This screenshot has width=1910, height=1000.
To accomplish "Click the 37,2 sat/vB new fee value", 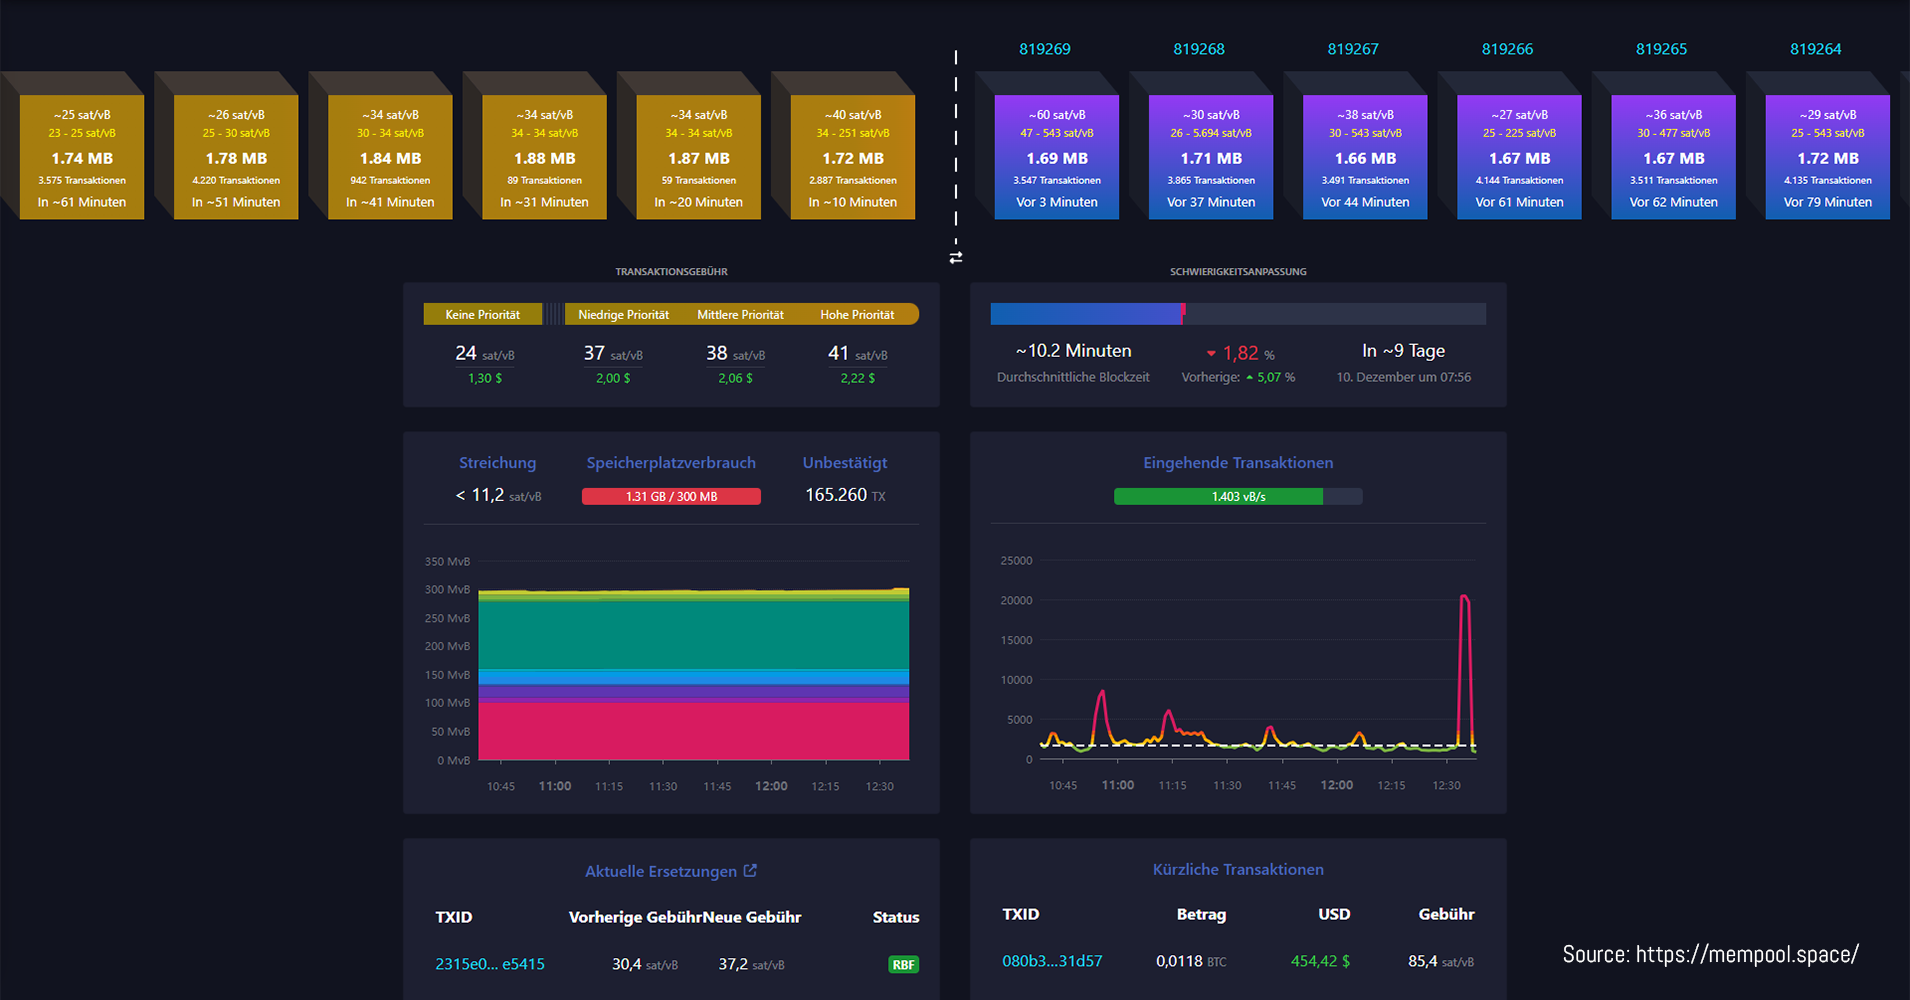I will point(751,964).
